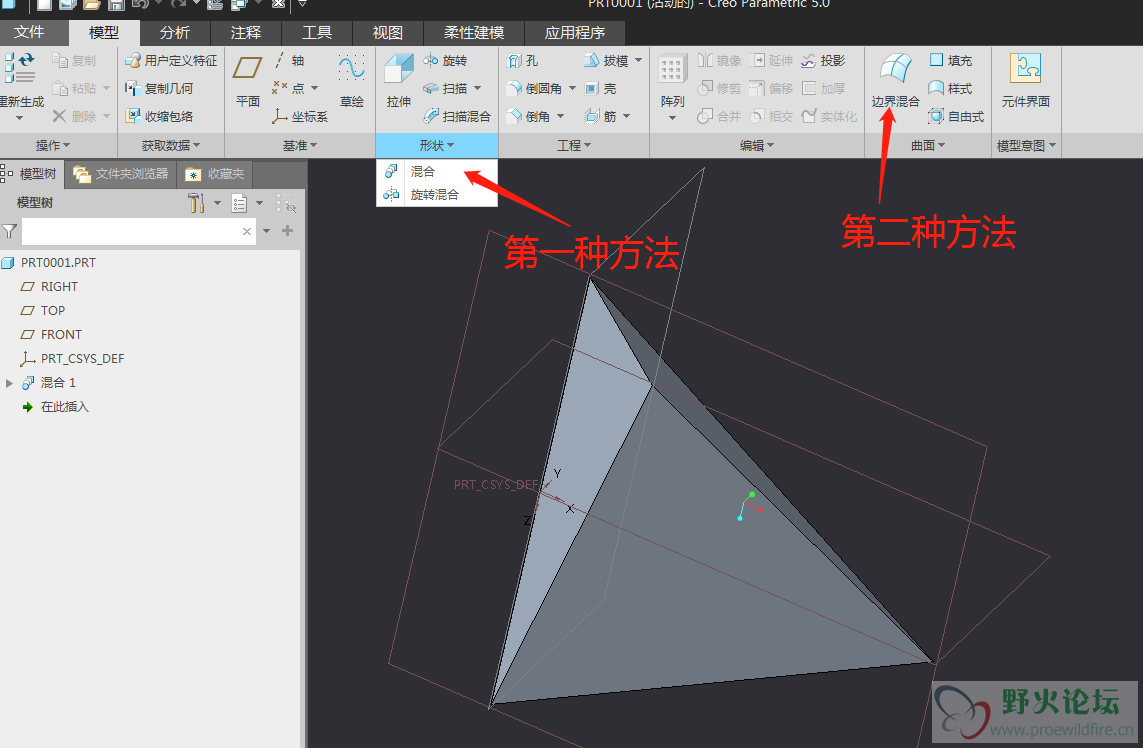
Task: Select PRT_CSYS_DEF in the model tree
Action: [x=82, y=359]
